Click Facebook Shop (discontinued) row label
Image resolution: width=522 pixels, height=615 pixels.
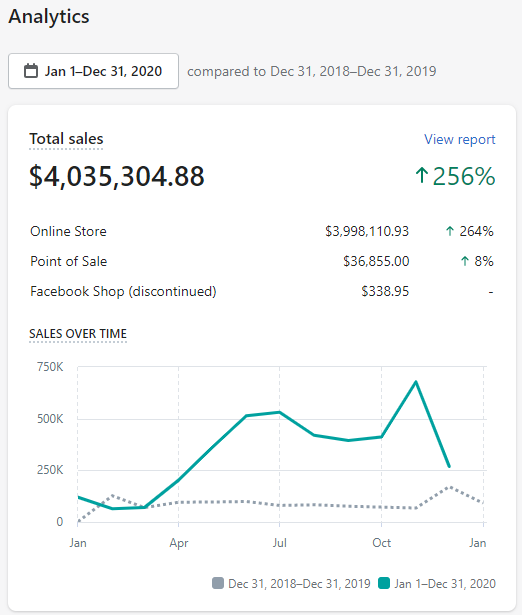pyautogui.click(x=123, y=291)
